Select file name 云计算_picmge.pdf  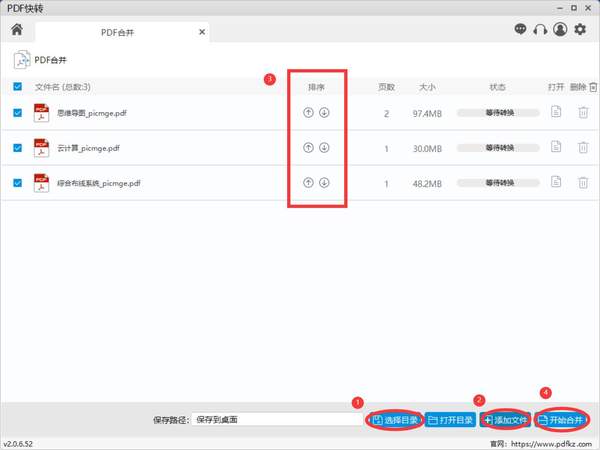pyautogui.click(x=88, y=148)
